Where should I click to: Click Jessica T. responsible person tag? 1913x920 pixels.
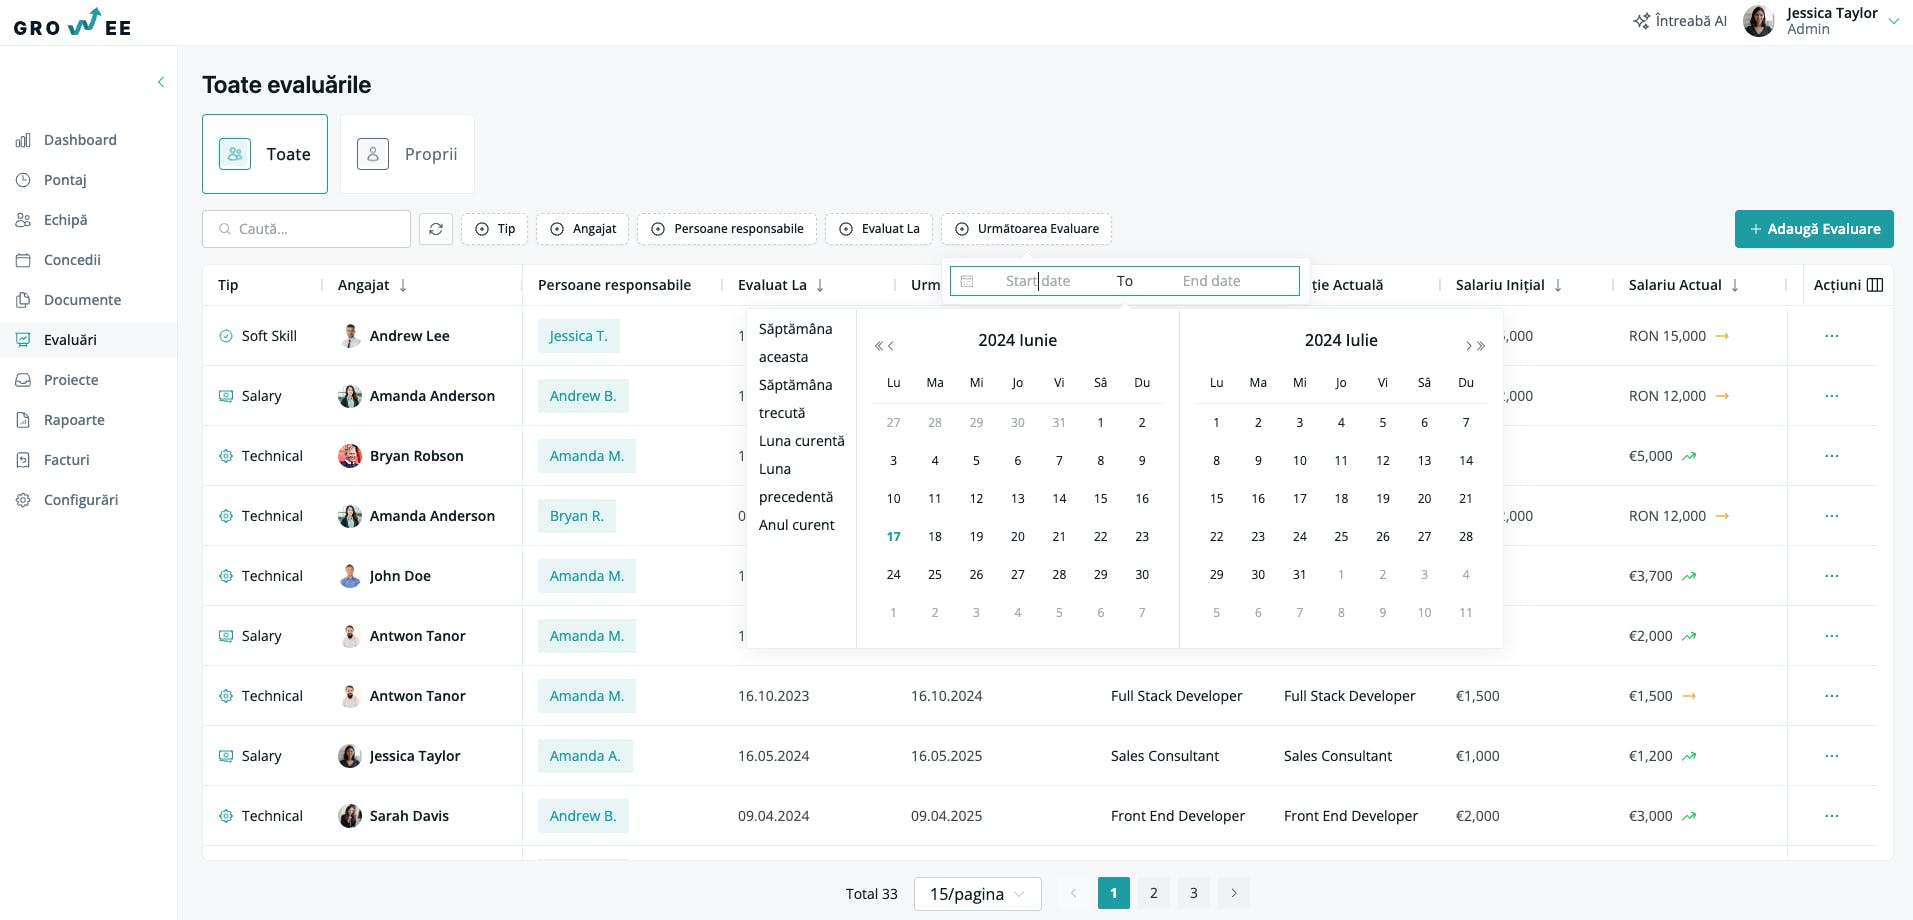click(579, 336)
